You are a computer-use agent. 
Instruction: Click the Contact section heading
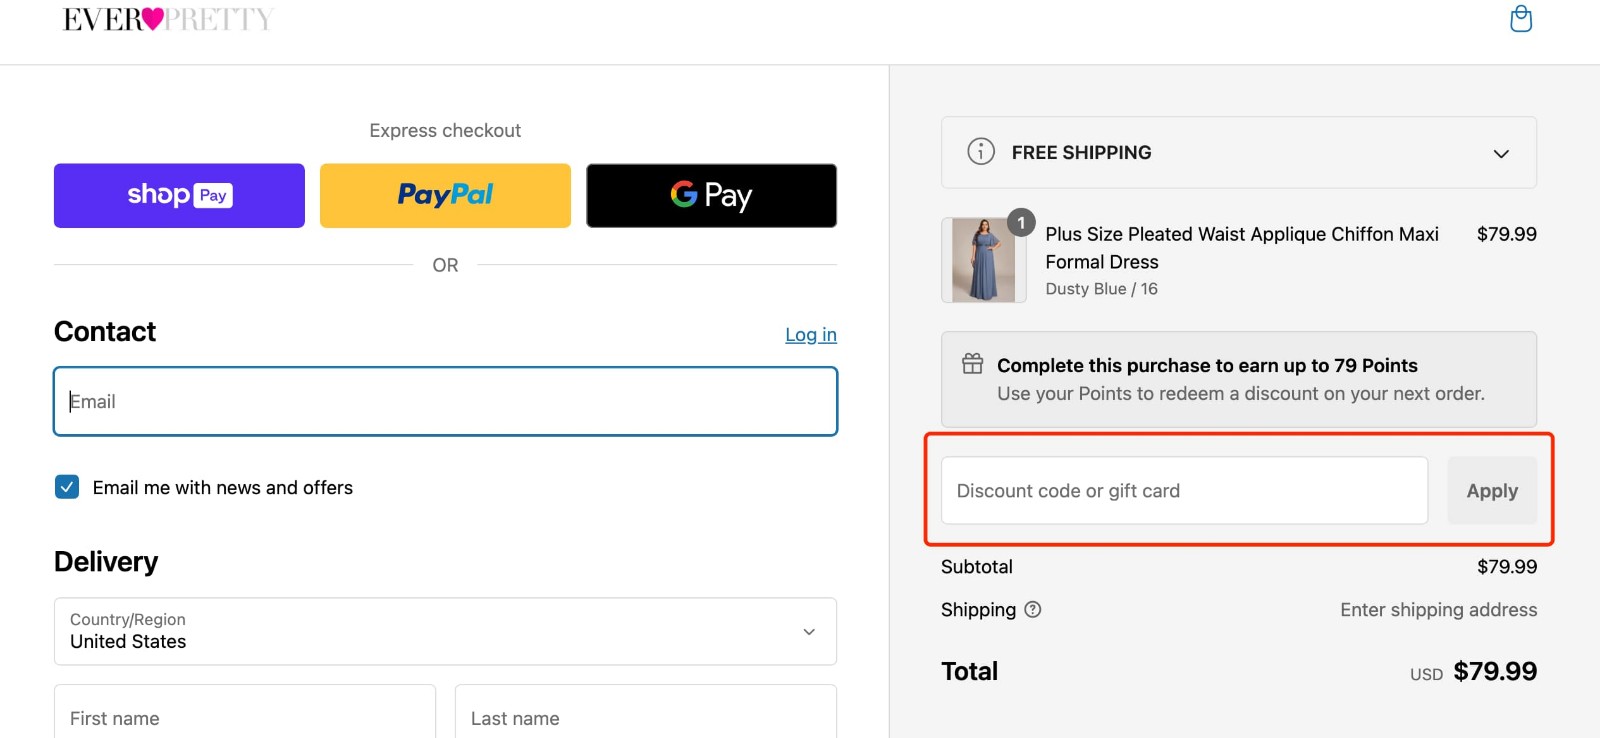[x=104, y=331]
